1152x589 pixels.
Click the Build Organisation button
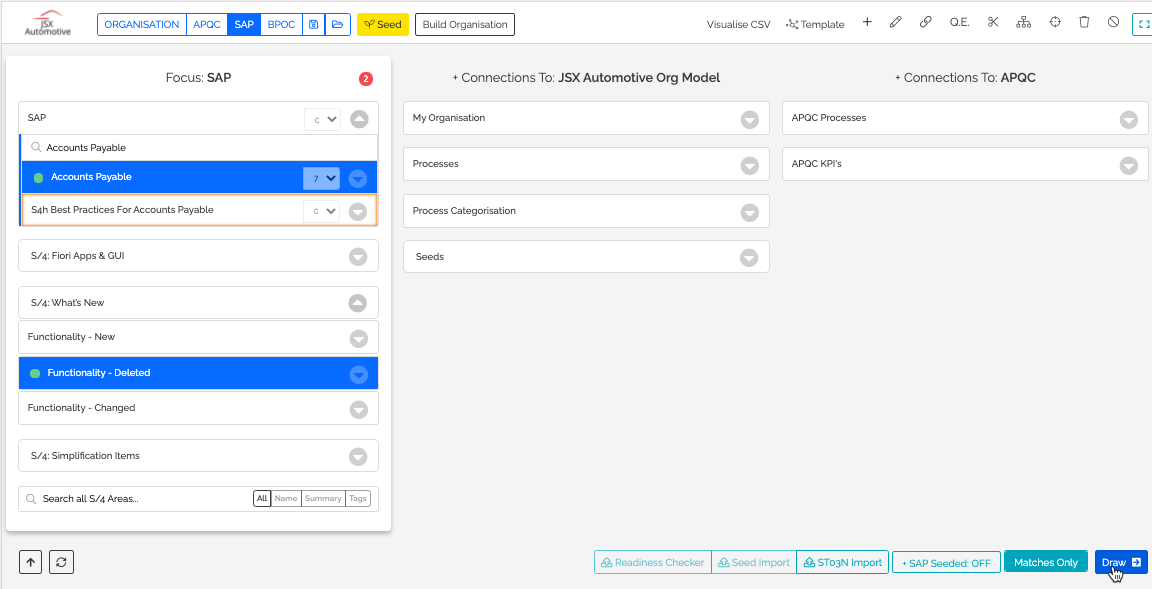click(465, 24)
